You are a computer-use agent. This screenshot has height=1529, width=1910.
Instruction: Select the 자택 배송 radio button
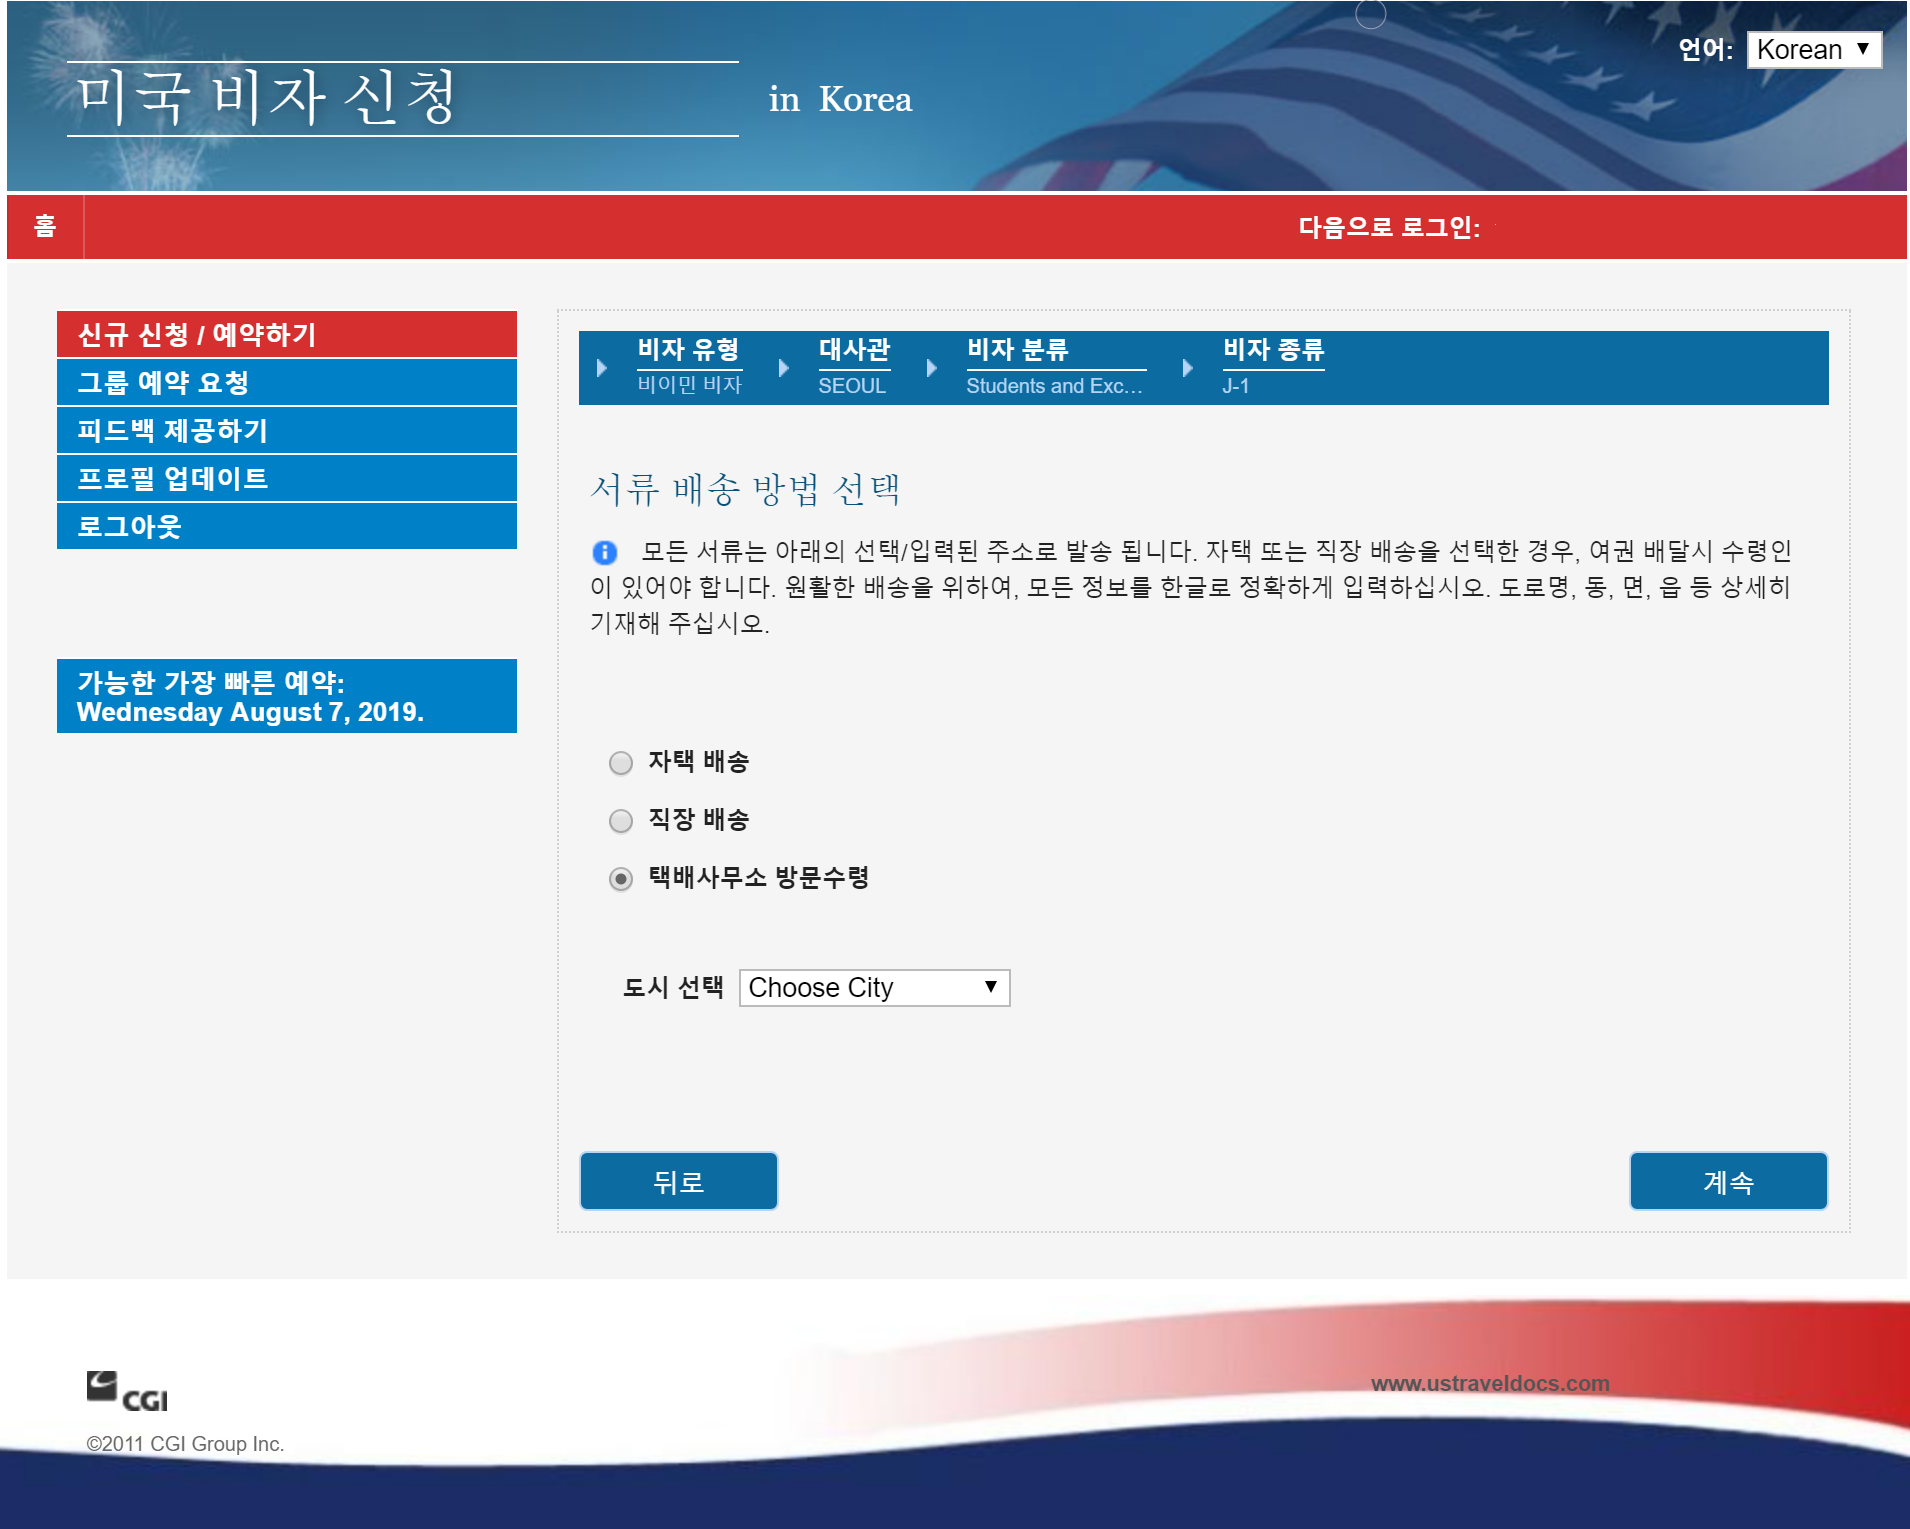pyautogui.click(x=621, y=763)
